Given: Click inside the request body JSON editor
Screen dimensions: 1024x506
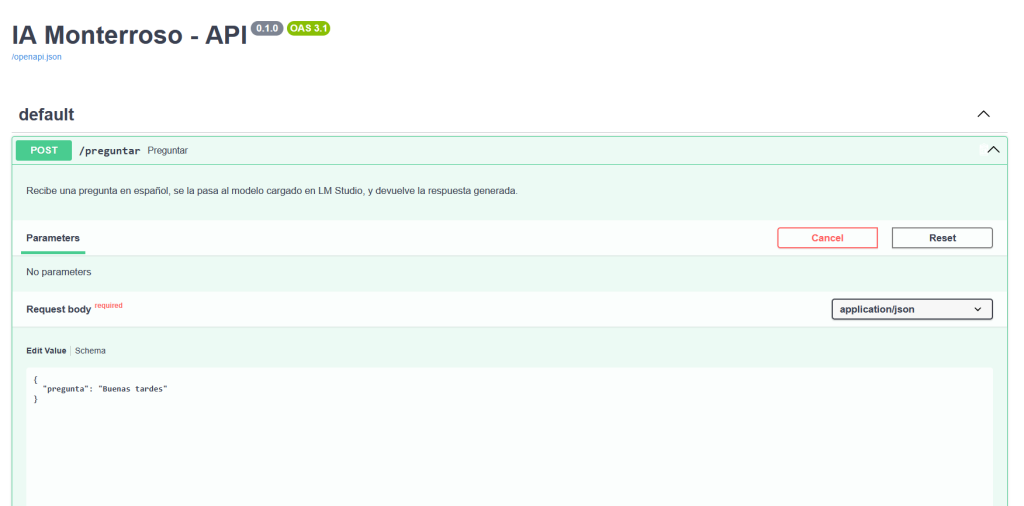Looking at the screenshot, I should 509,436.
